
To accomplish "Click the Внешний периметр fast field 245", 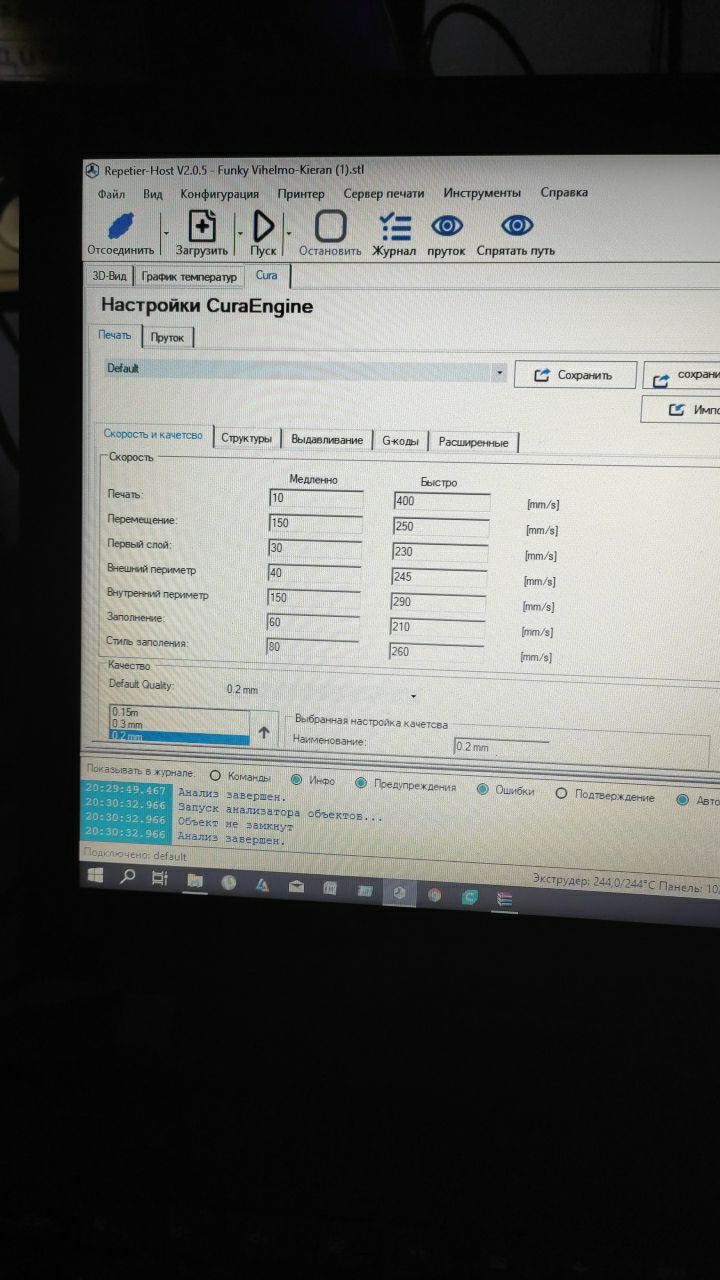I will pyautogui.click(x=439, y=577).
